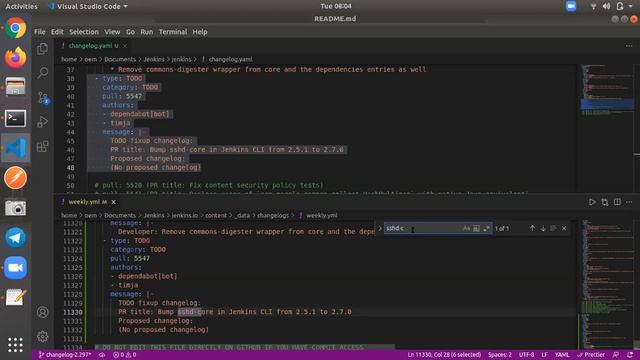Close the find widget
The image size is (640, 360).
point(564,228)
